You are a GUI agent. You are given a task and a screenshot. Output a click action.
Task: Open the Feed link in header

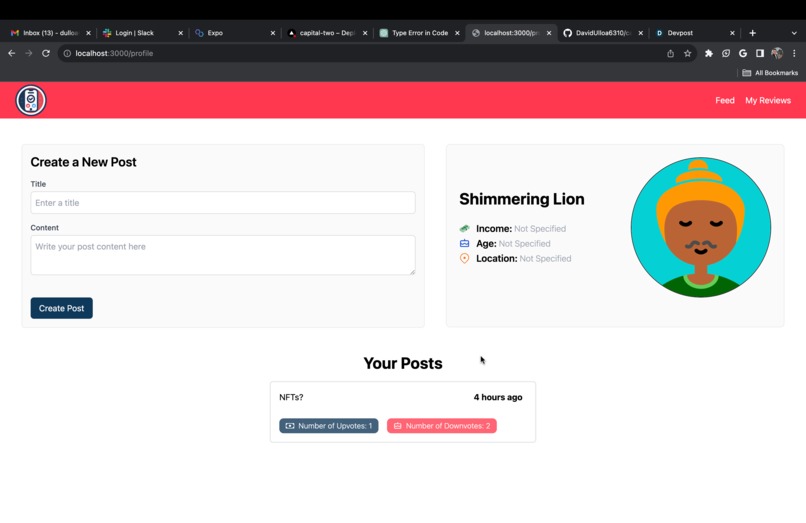tap(725, 100)
